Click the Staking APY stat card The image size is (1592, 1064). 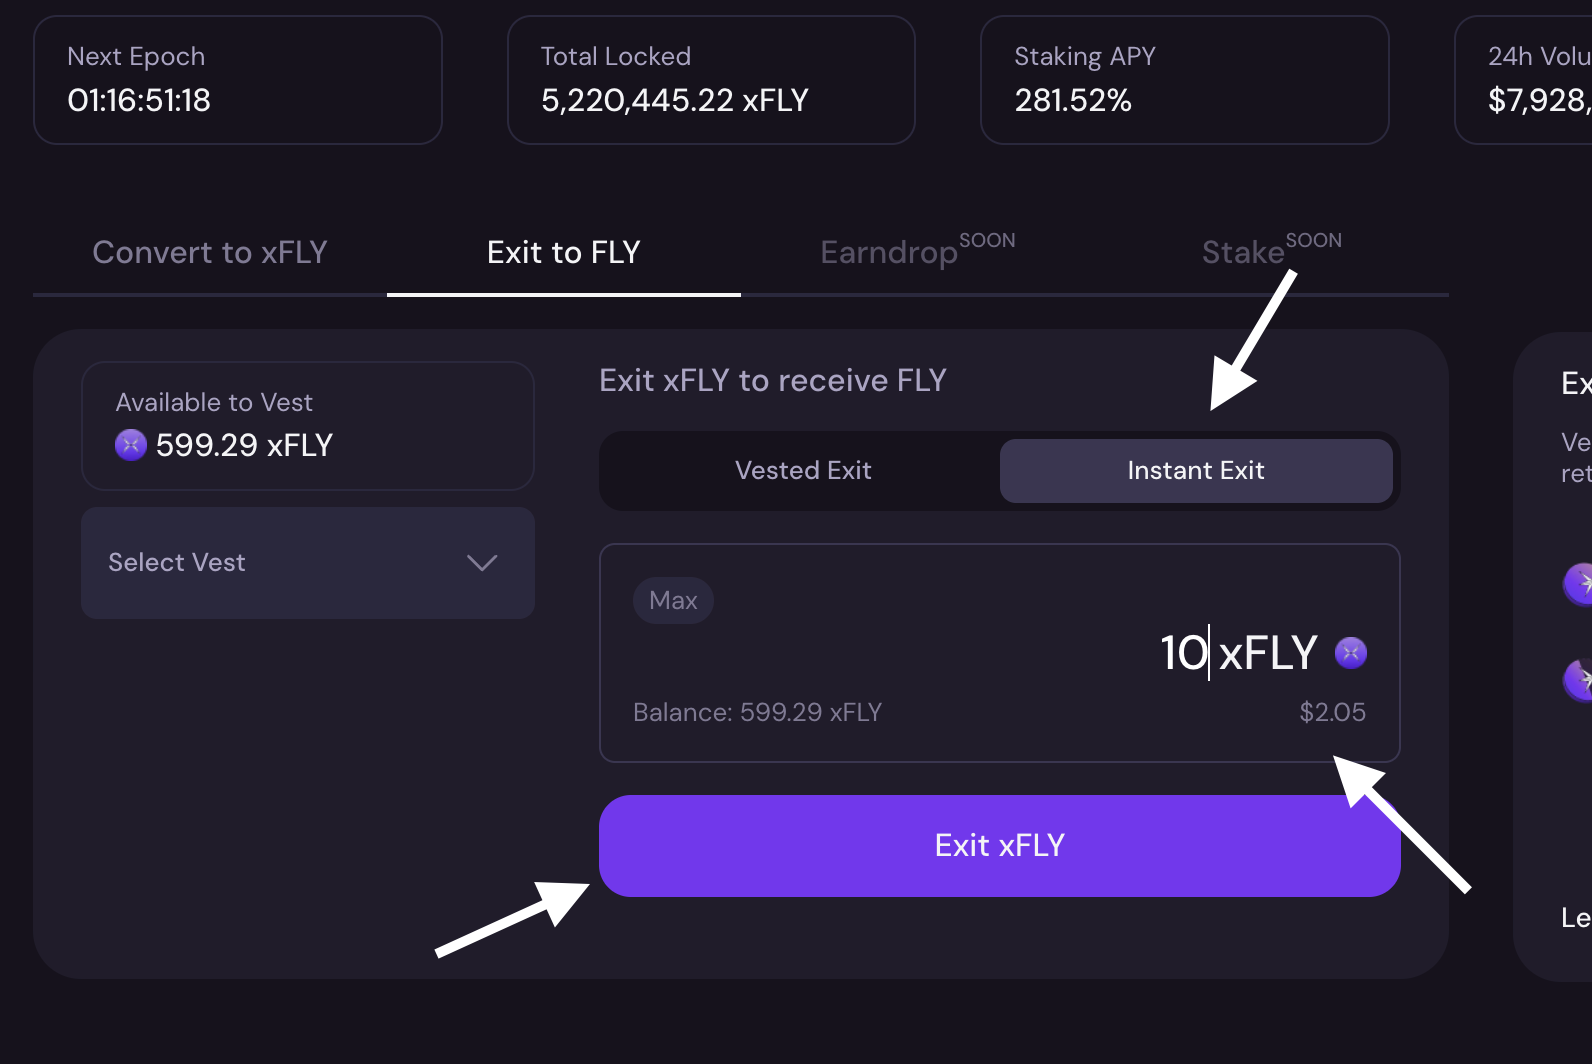click(x=1184, y=80)
